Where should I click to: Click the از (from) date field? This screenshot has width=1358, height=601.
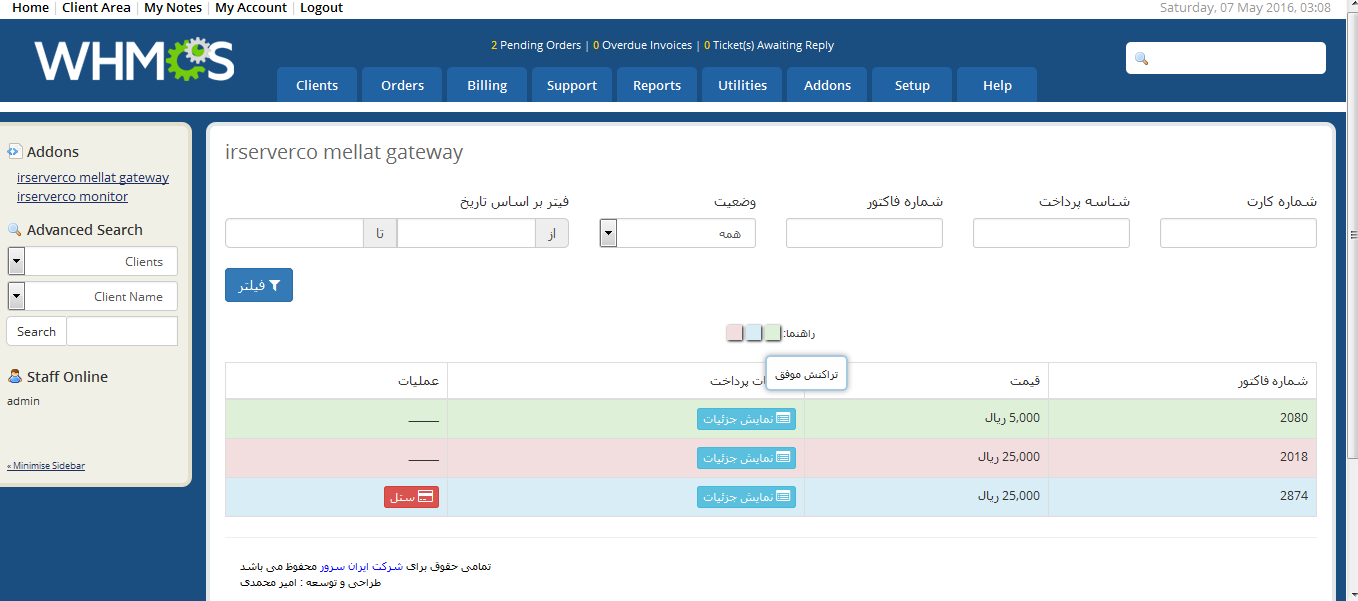466,233
